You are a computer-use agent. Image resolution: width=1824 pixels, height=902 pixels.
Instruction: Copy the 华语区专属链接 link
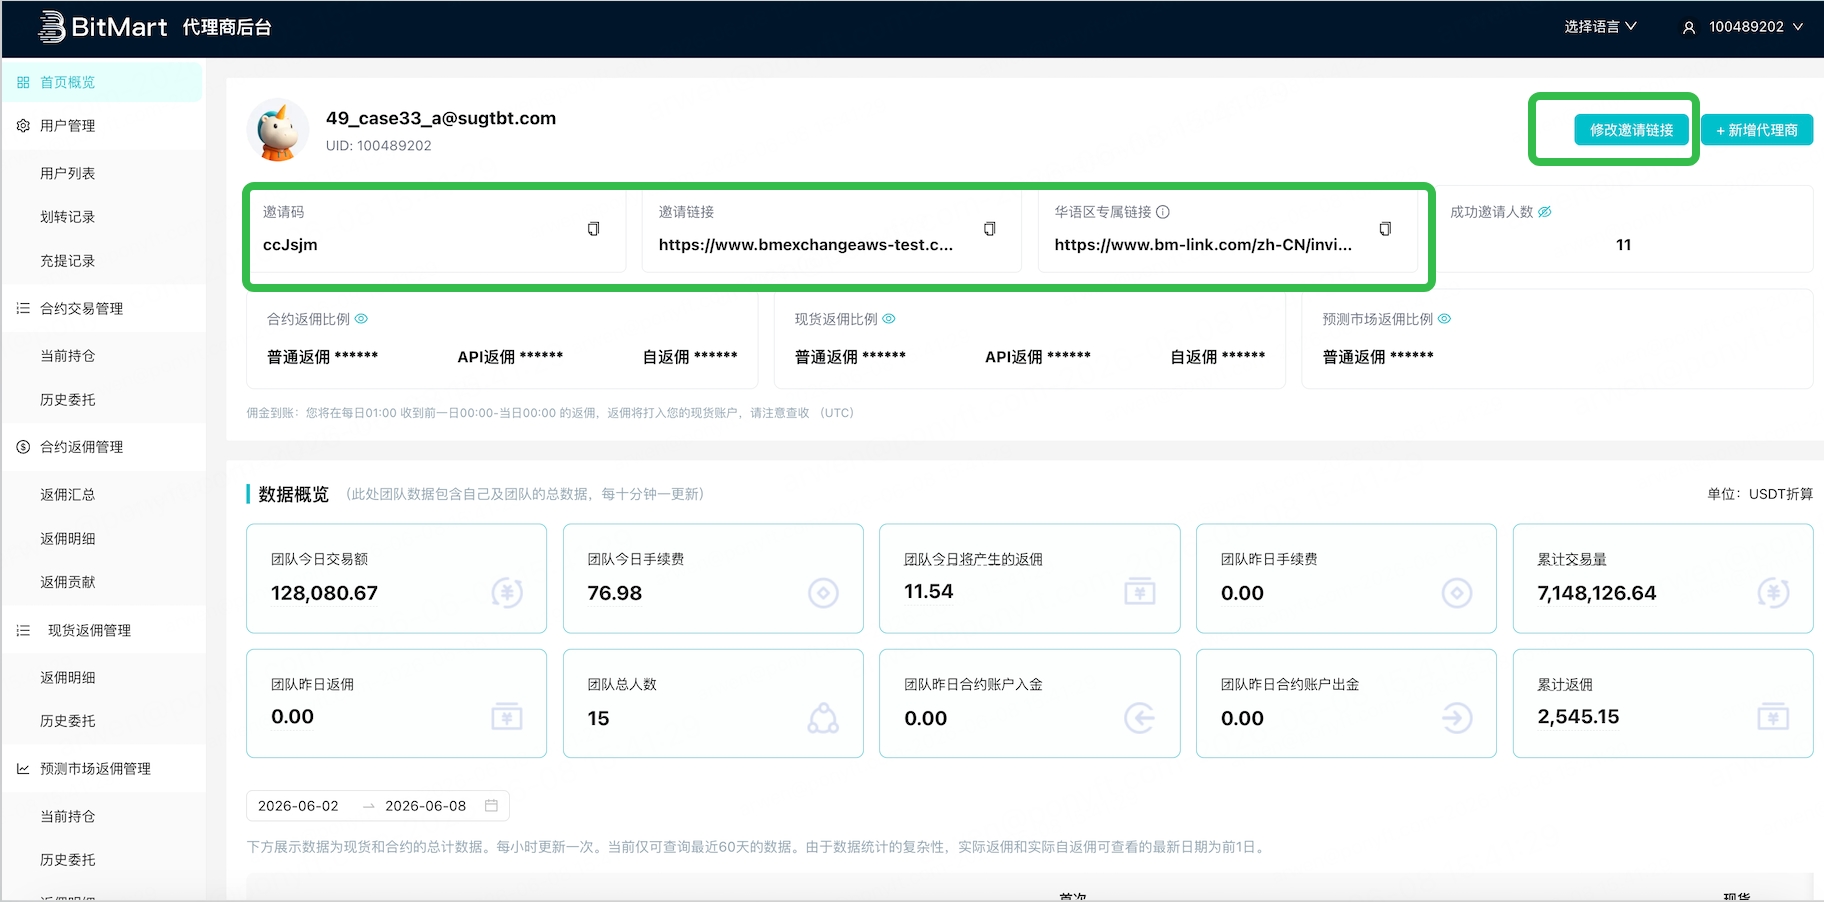click(x=1385, y=229)
